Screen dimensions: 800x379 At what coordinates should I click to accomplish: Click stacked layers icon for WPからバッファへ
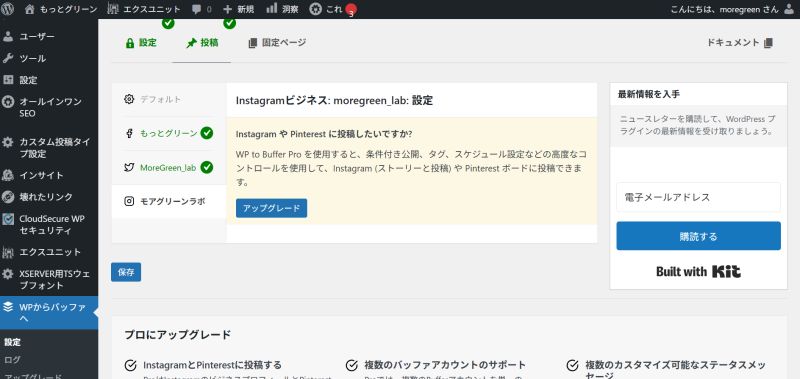point(8,307)
